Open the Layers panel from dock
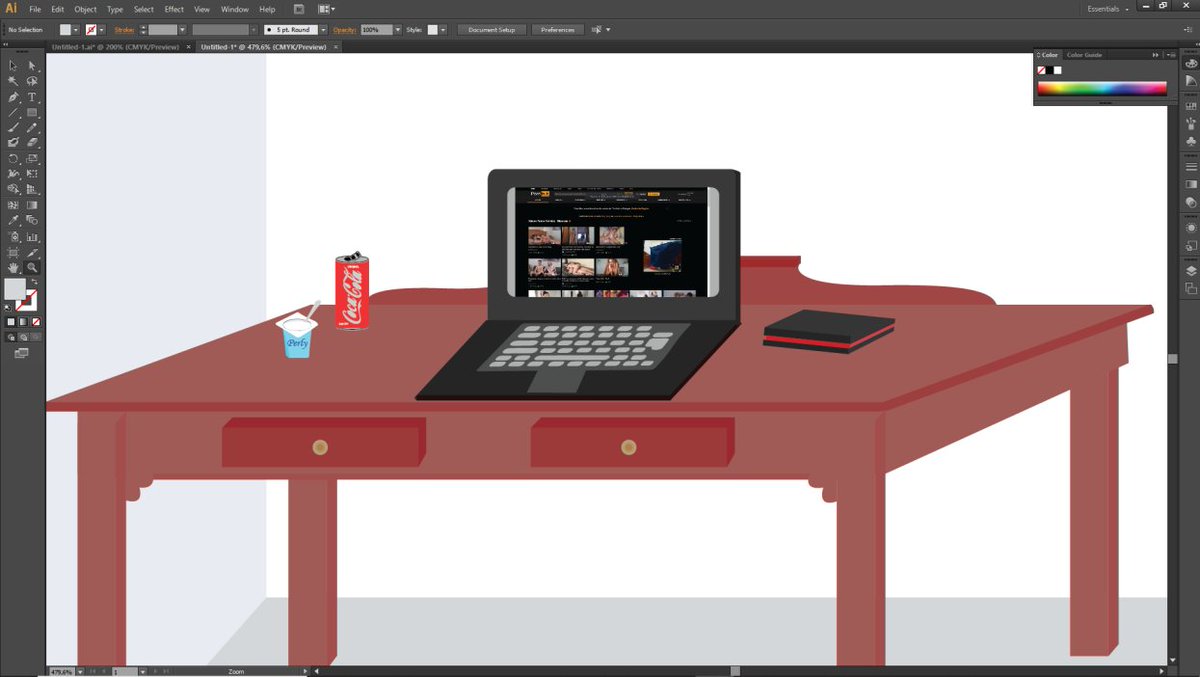 click(x=1190, y=270)
